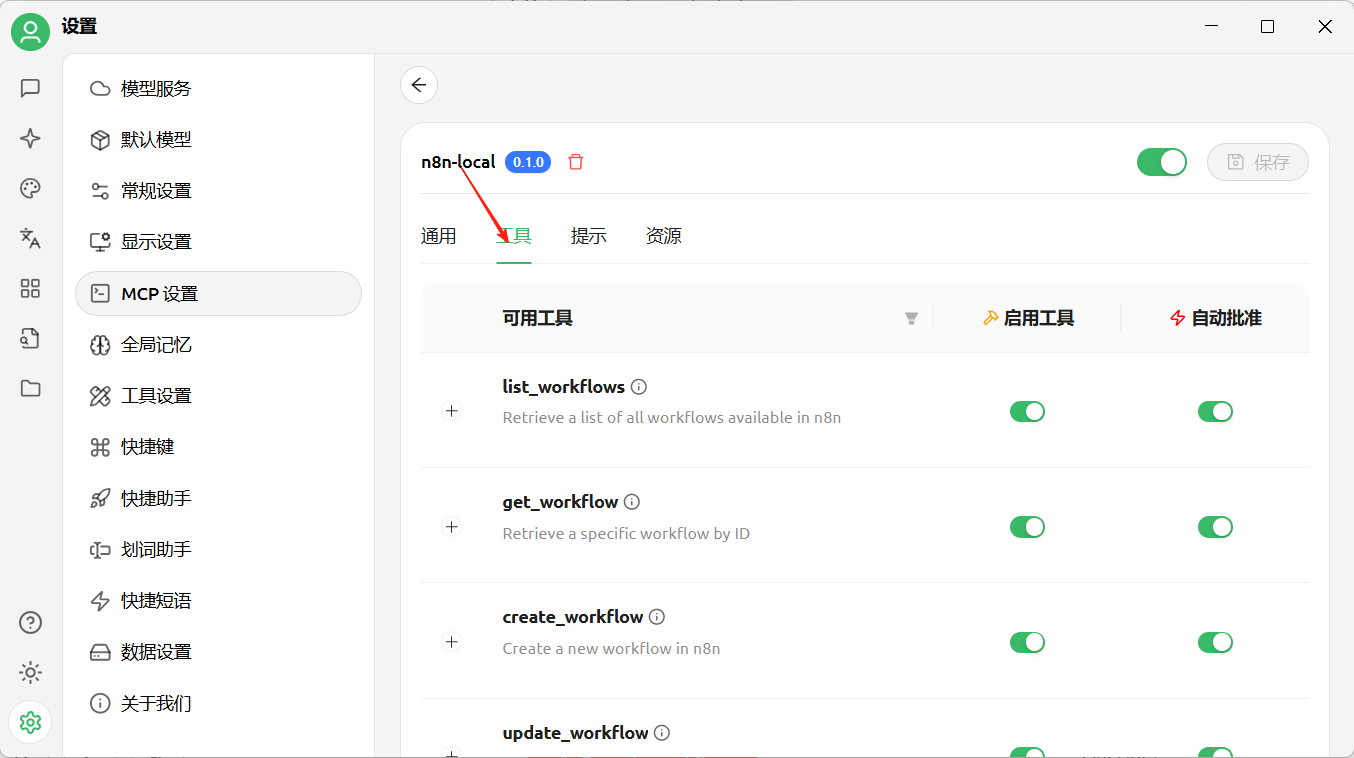Disable create_workflow in 启用工具 column

(x=1027, y=642)
